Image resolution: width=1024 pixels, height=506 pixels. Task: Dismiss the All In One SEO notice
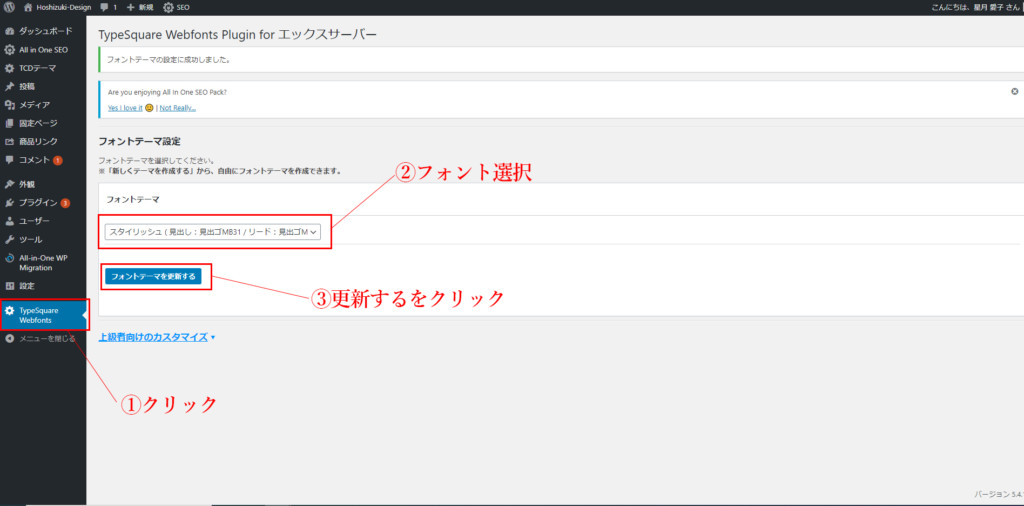pos(1015,91)
